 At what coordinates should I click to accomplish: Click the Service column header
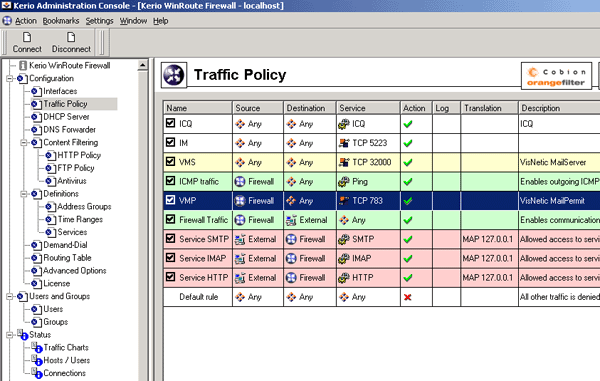click(x=368, y=108)
